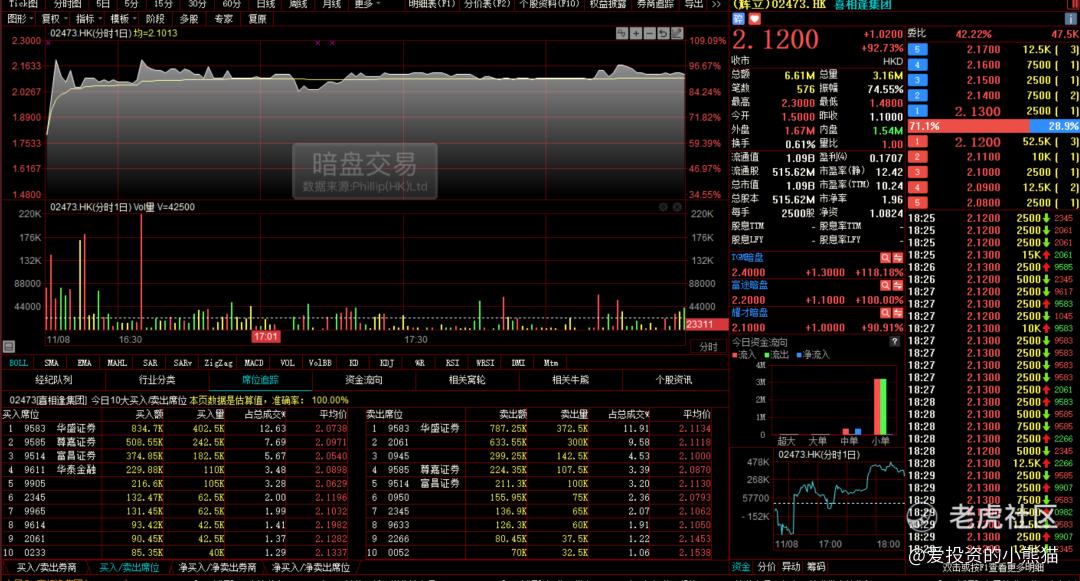1080x581 pixels.
Task: Select buy level 5 red badge
Action: tap(917, 203)
